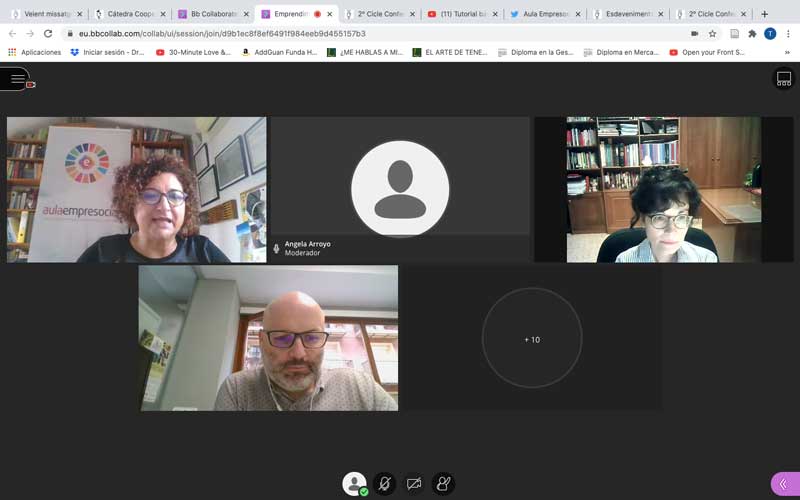The height and width of the screenshot is (500, 800).
Task: Open the reading list icon in toolbar
Action: click(734, 34)
